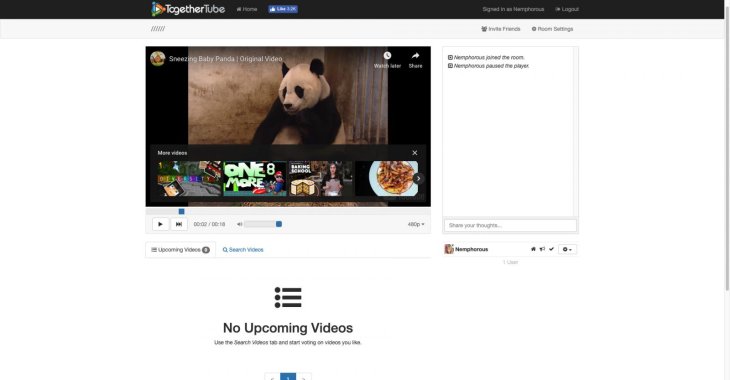Click the Nemphorous user avatar

[449, 249]
